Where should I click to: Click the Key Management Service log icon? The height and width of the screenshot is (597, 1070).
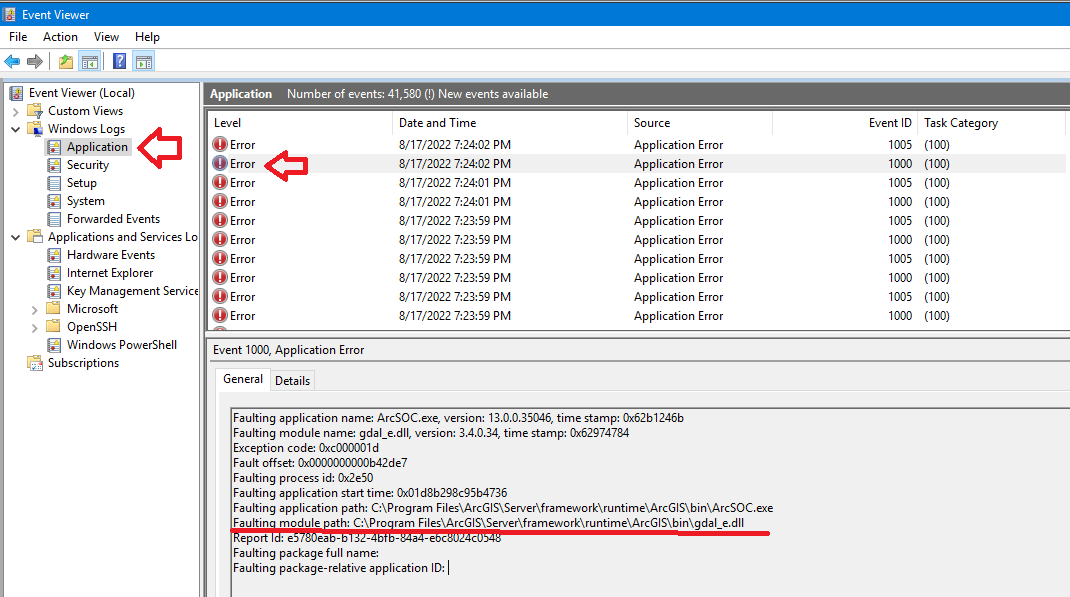click(x=54, y=290)
